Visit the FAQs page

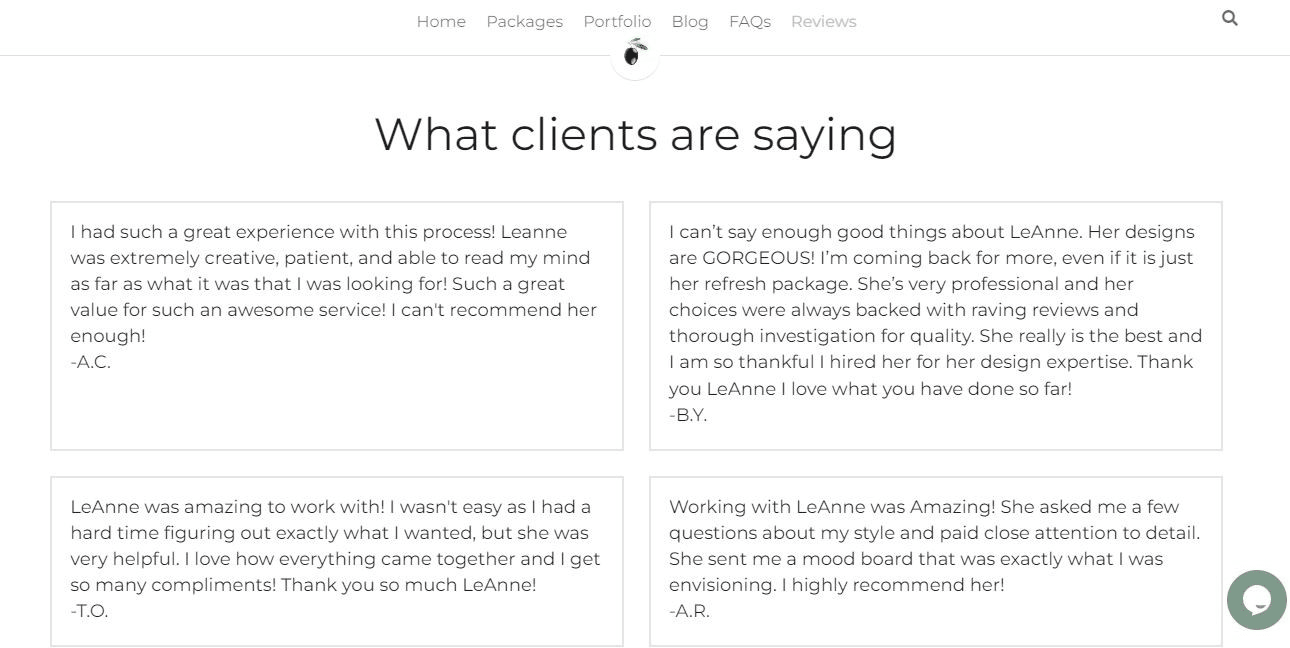pos(750,22)
